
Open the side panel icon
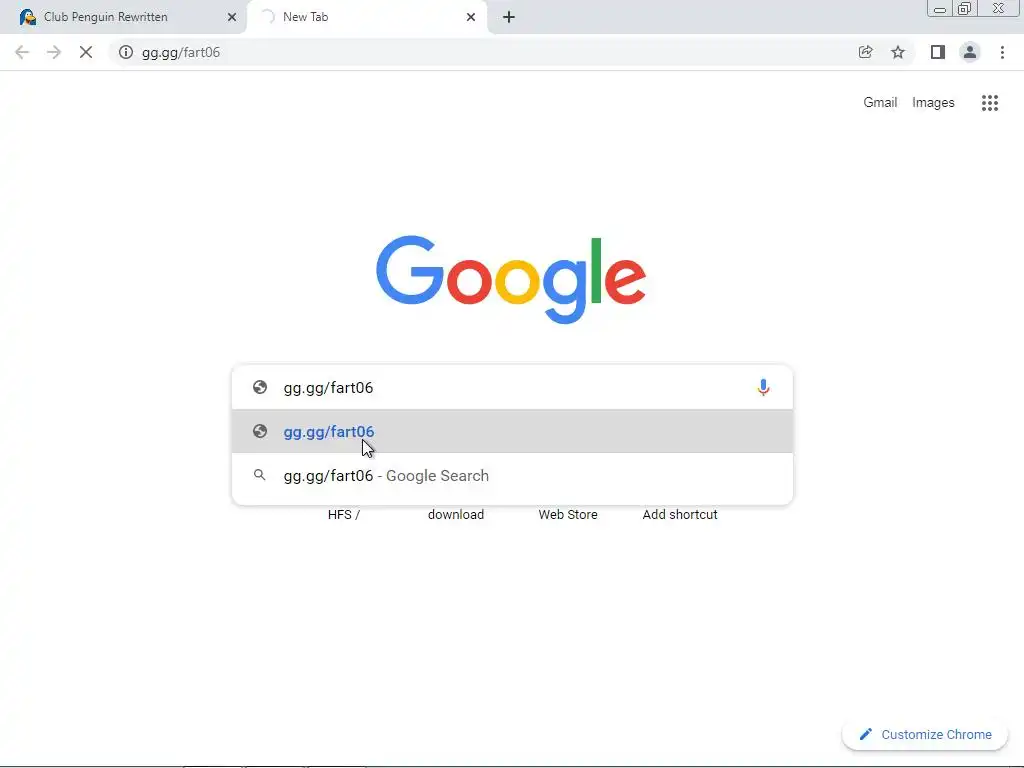(938, 52)
